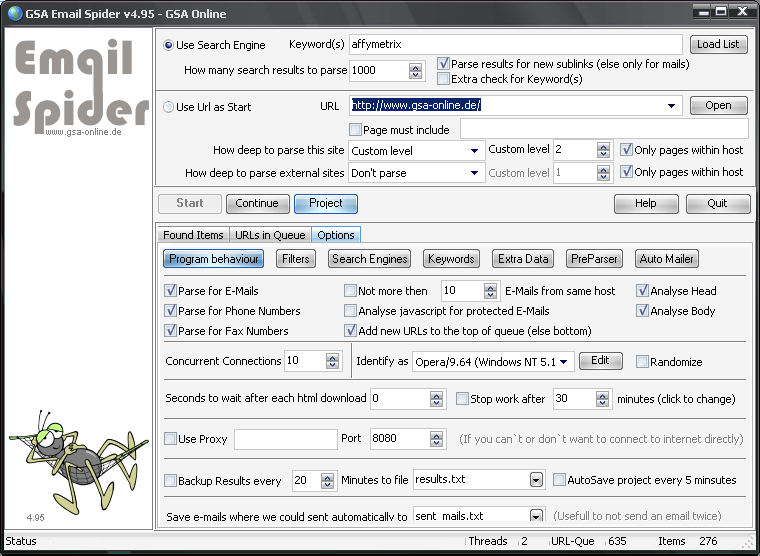Click the spider mascot in hammock

(78, 461)
